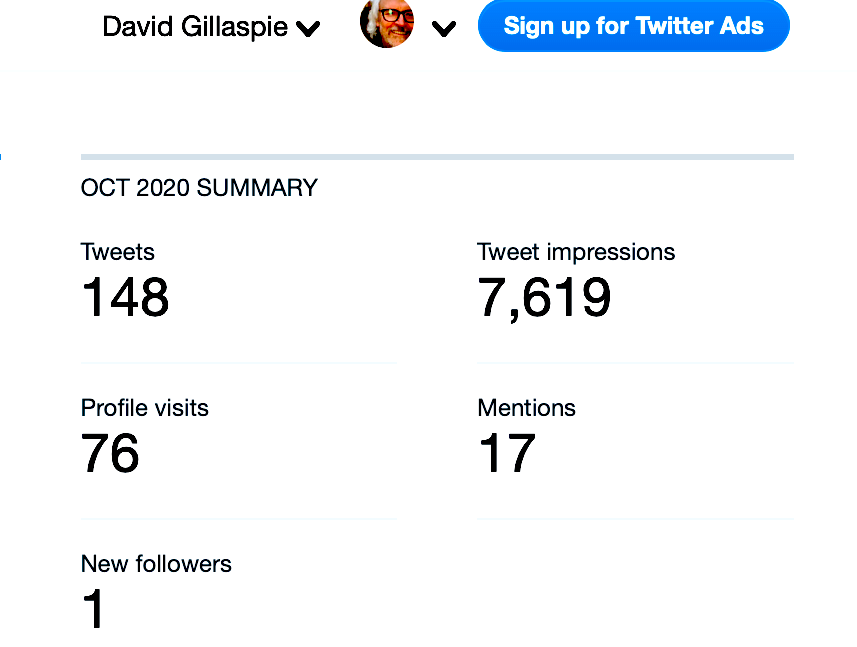857x647 pixels.
Task: Click the thin separator line below 76
Action: click(238, 519)
